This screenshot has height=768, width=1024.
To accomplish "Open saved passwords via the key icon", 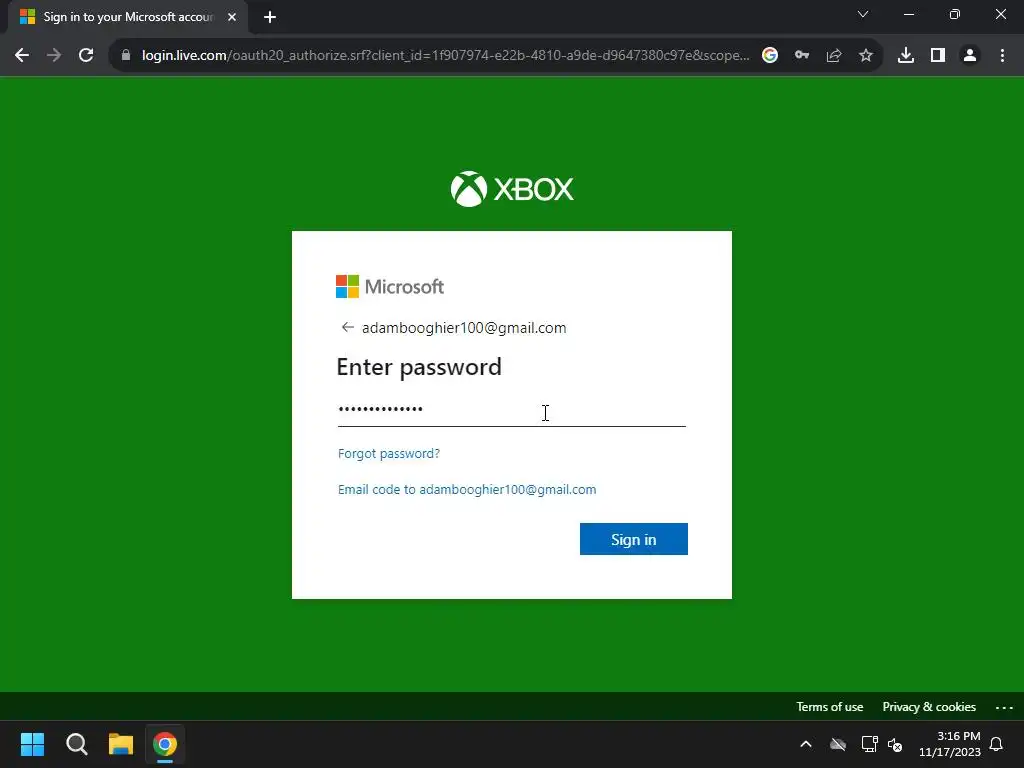I will pos(802,56).
